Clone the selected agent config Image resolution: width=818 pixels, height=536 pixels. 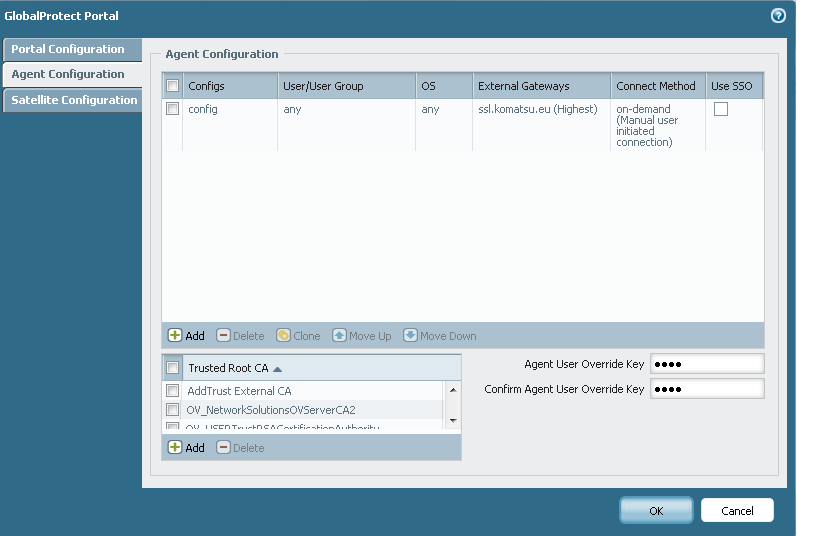298,336
